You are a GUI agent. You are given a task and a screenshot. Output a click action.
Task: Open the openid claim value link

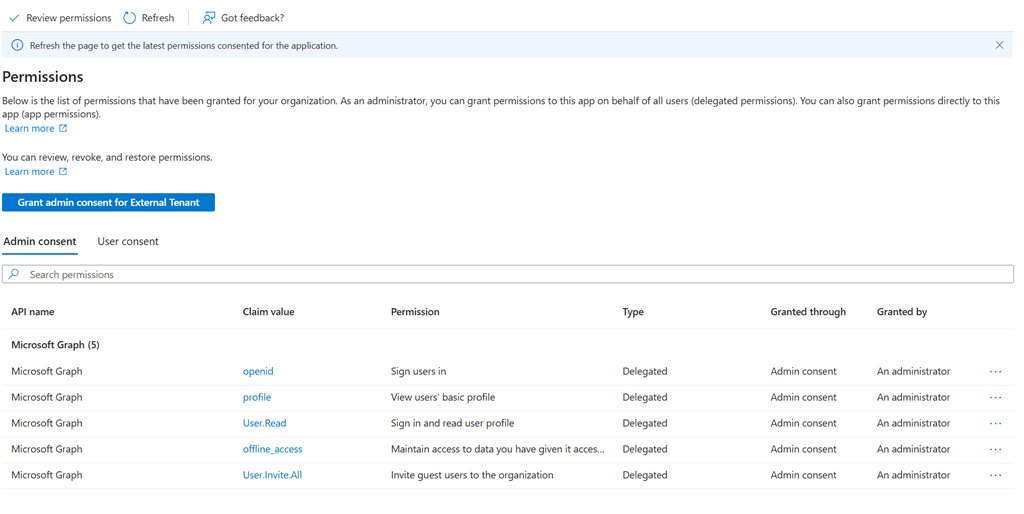click(x=258, y=371)
